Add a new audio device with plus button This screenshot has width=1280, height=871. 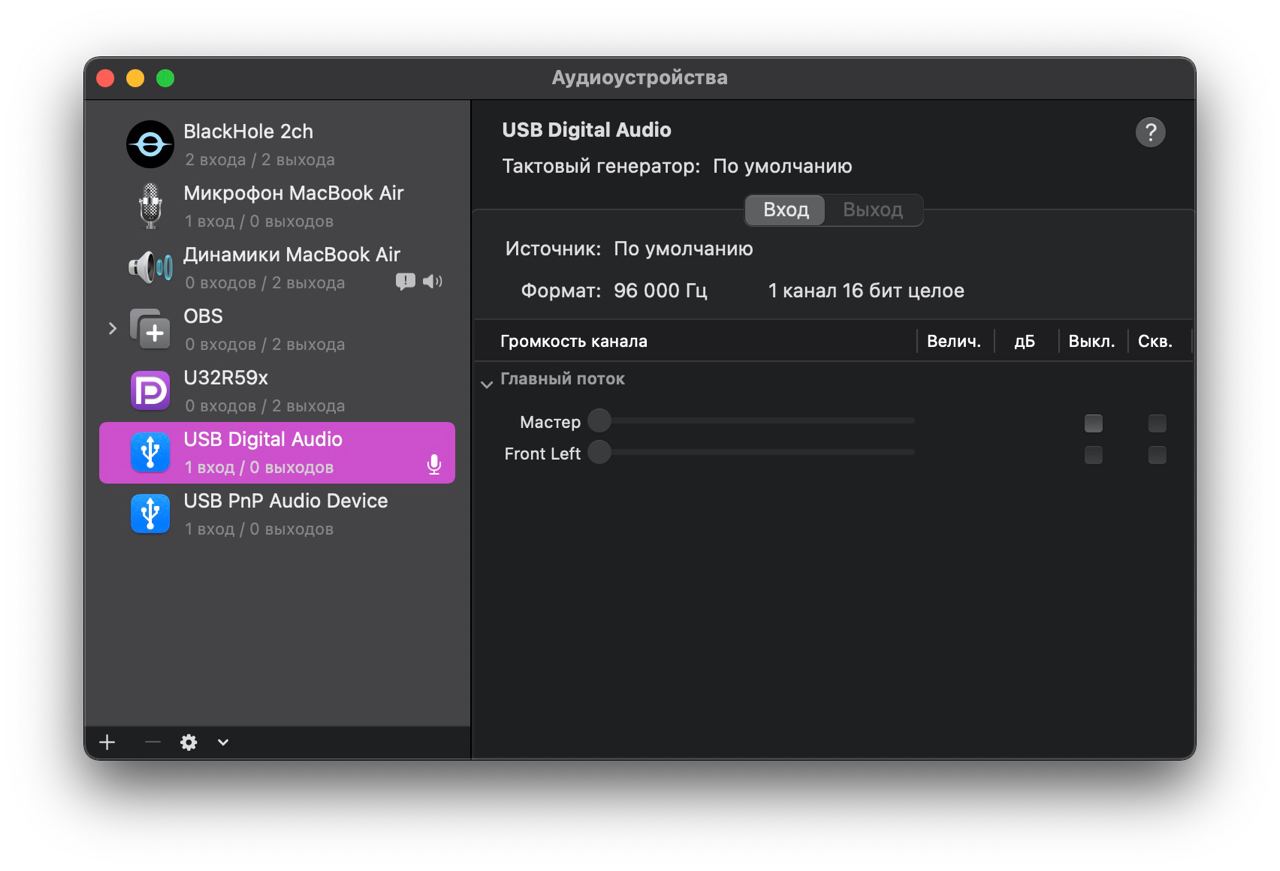[x=107, y=742]
